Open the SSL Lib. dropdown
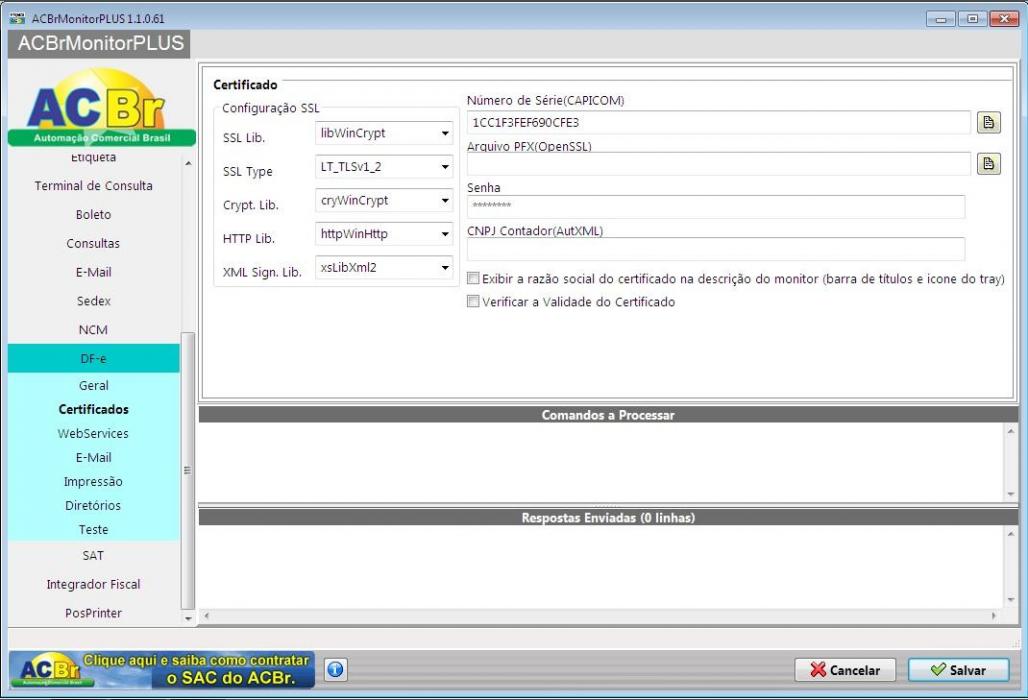Viewport: 1028px width, 700px height. click(384, 133)
